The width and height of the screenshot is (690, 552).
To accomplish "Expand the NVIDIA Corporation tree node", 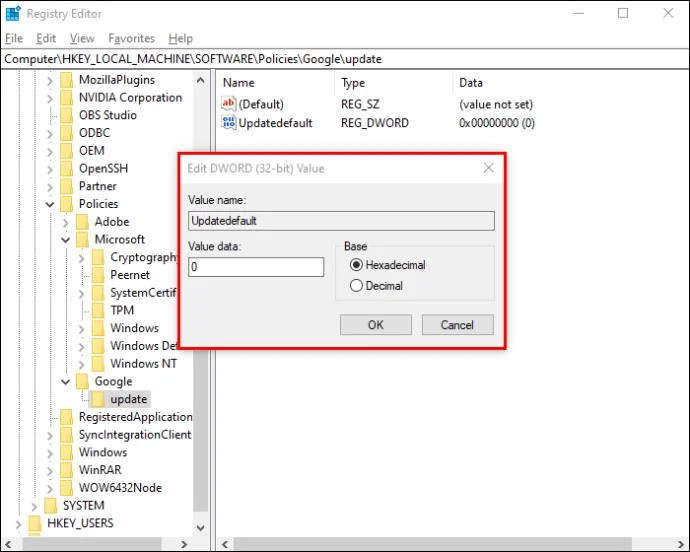I will (50, 99).
